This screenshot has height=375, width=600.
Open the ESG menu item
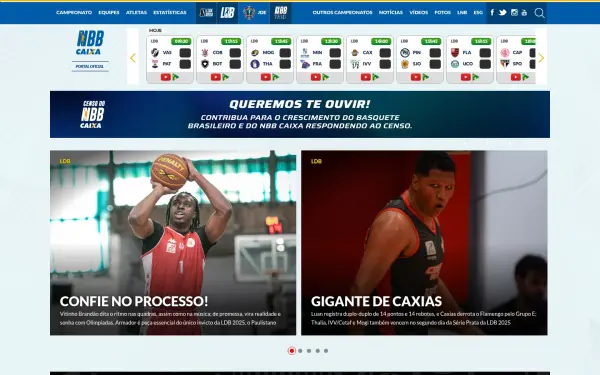click(478, 13)
